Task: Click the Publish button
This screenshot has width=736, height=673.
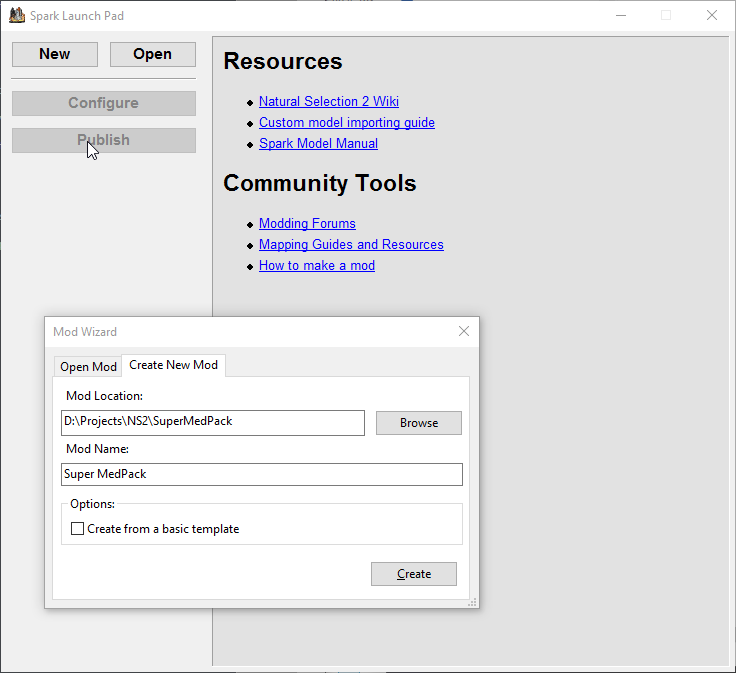Action: click(x=104, y=140)
